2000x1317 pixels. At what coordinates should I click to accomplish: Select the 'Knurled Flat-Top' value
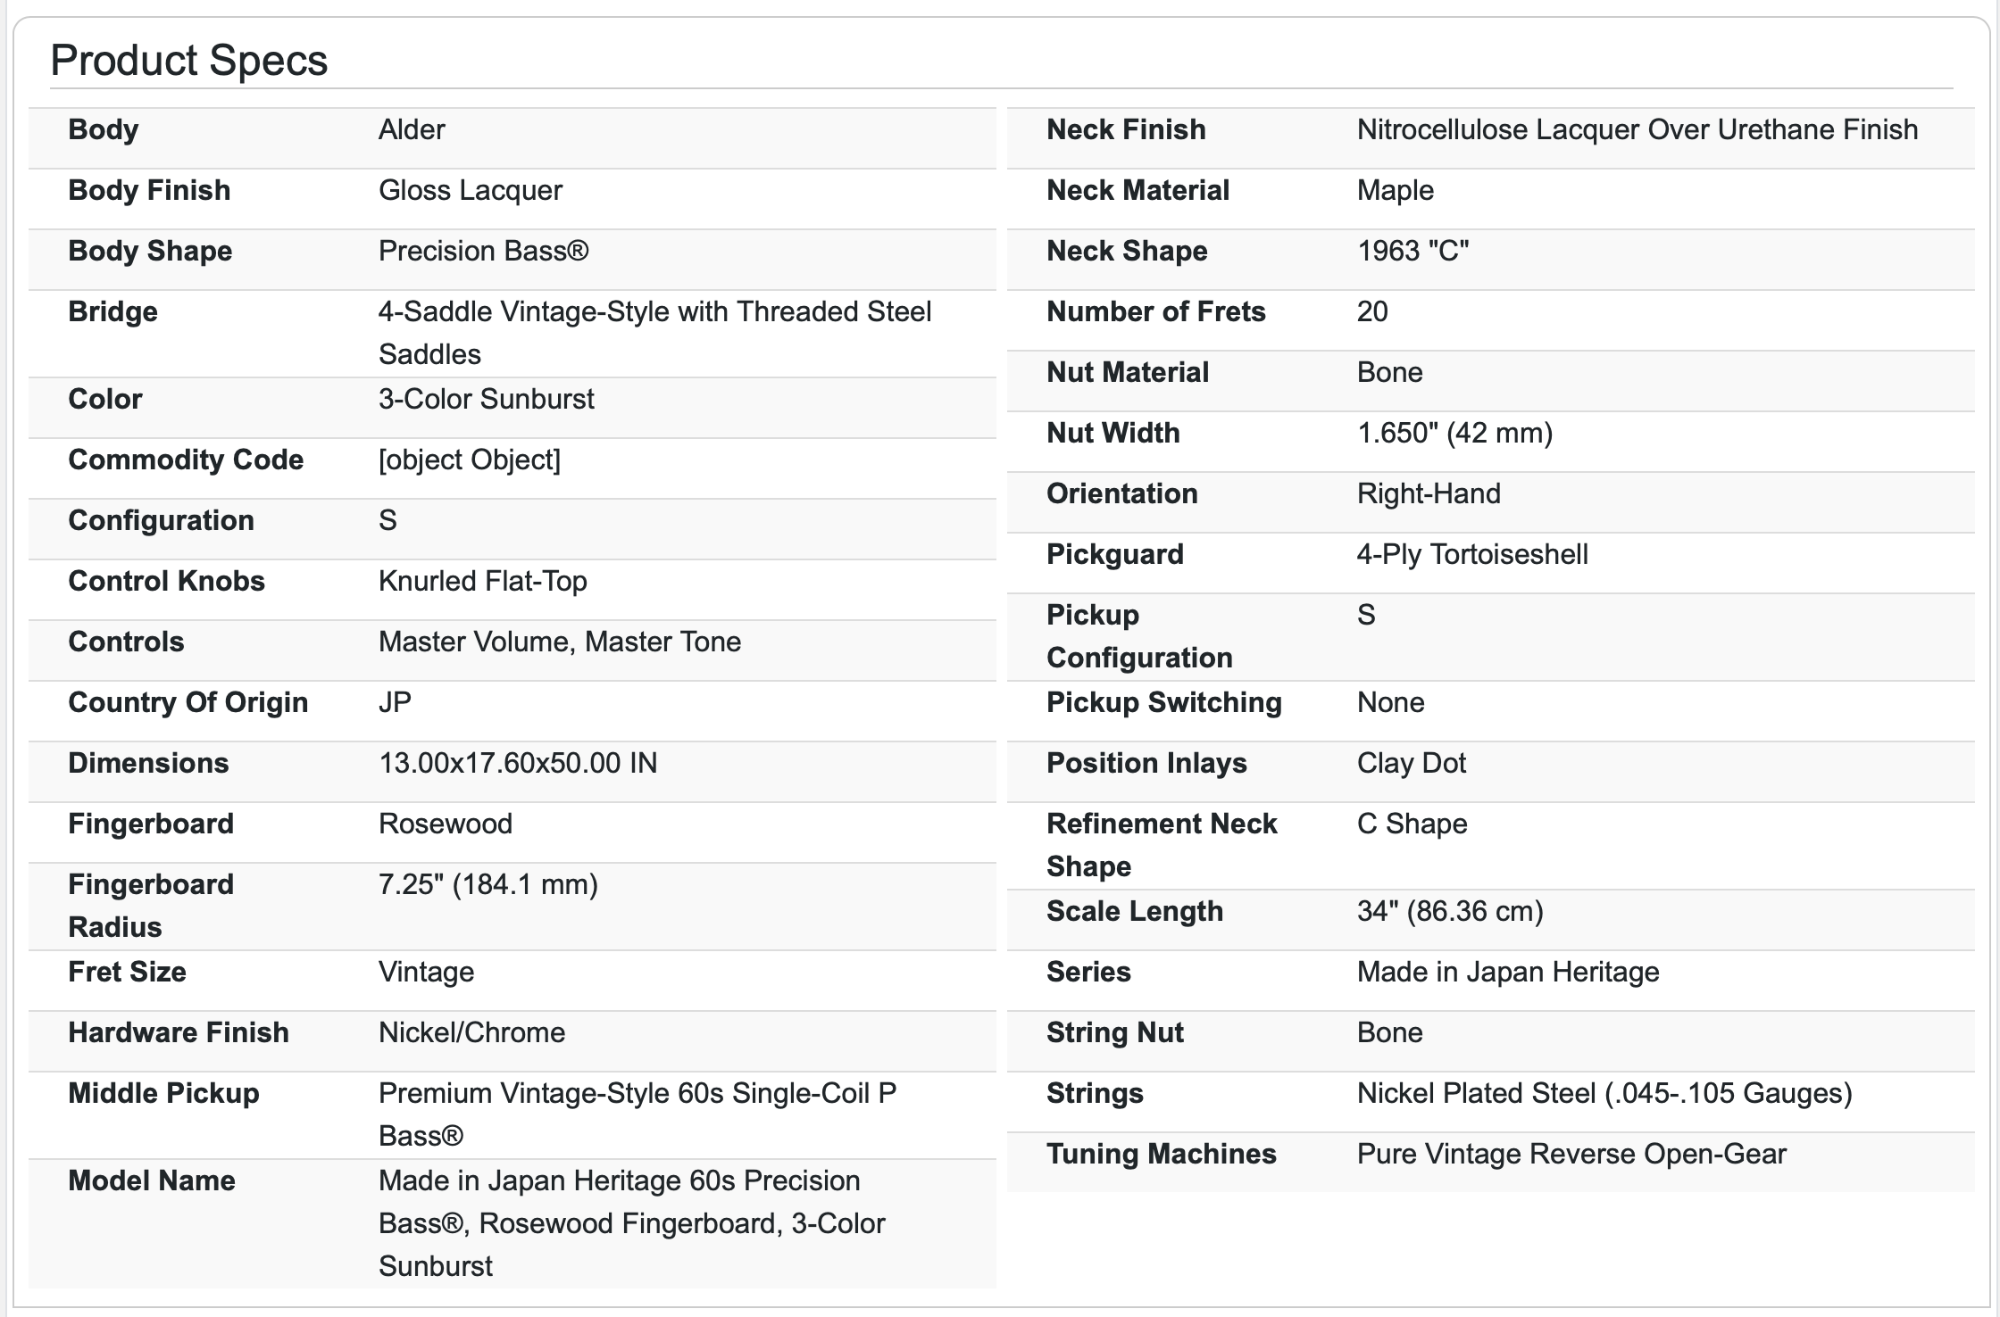[482, 581]
